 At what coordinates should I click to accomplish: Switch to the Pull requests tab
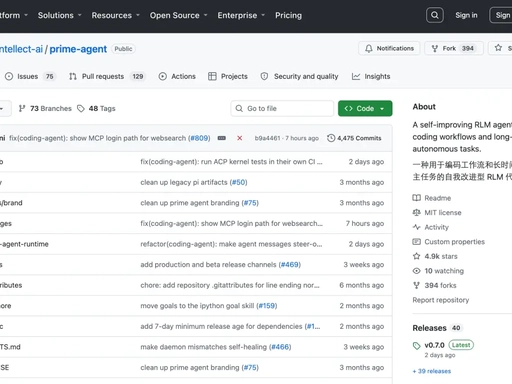tap(107, 76)
